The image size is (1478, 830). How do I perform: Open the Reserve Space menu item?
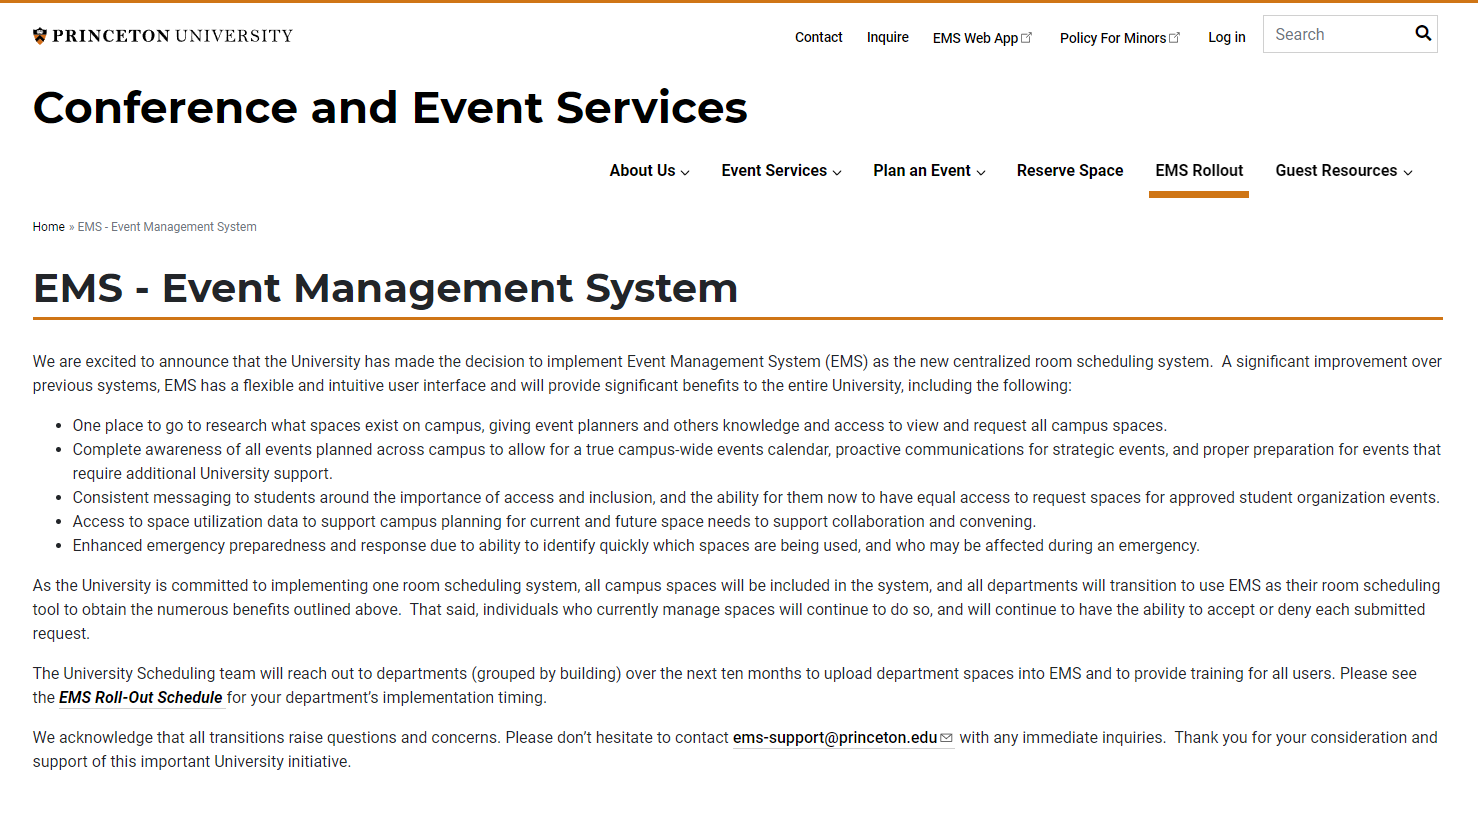click(x=1070, y=171)
